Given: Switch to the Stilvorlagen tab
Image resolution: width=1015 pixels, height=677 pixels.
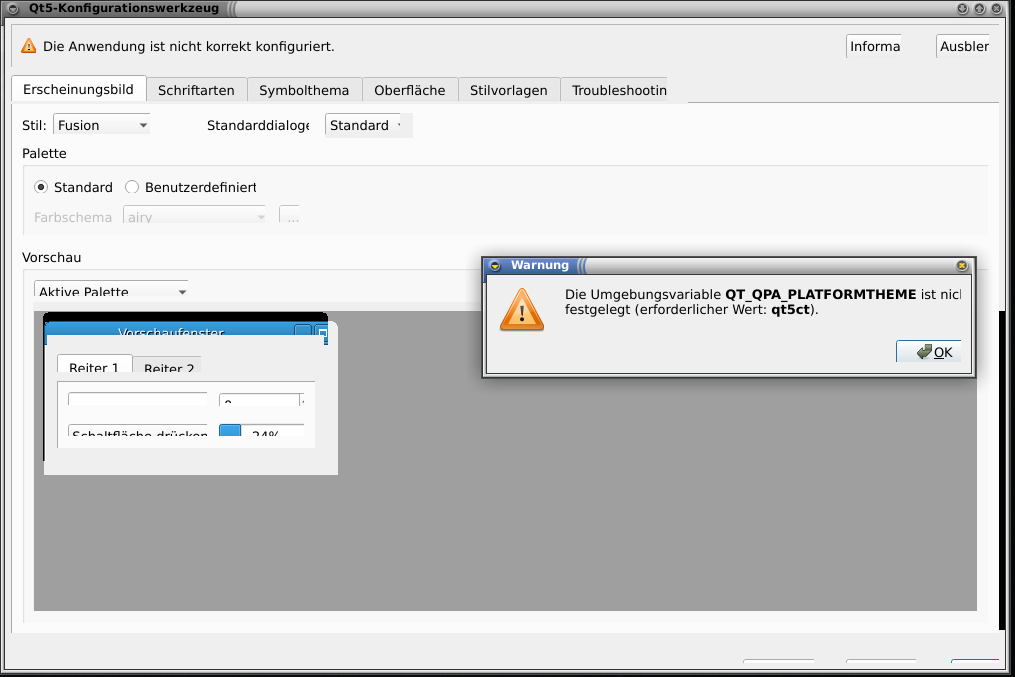Looking at the screenshot, I should (x=508, y=90).
